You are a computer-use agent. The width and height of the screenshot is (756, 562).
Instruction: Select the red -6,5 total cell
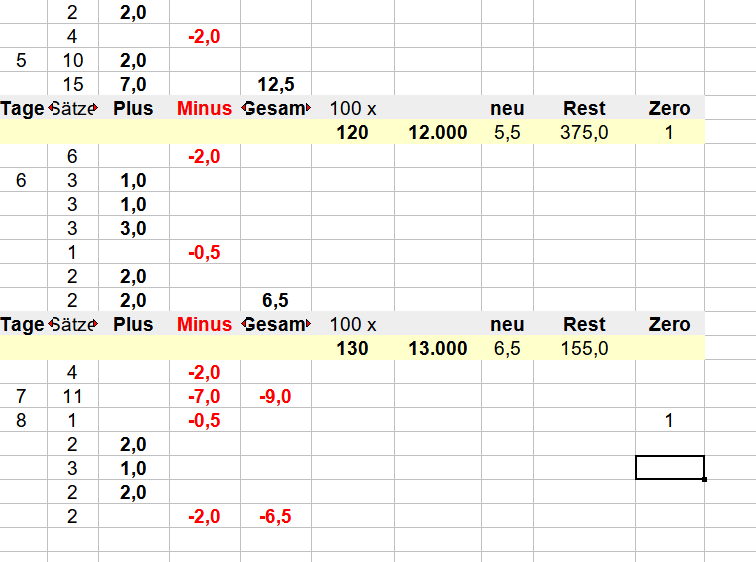tap(276, 516)
